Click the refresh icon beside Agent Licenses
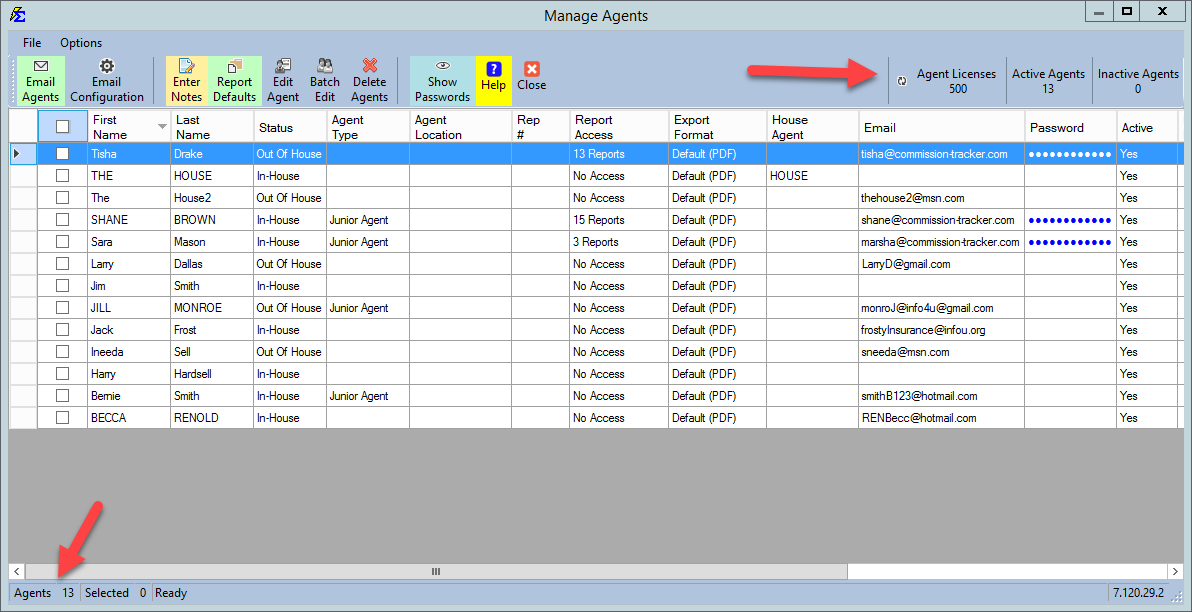Viewport: 1192px width, 612px height. [902, 81]
